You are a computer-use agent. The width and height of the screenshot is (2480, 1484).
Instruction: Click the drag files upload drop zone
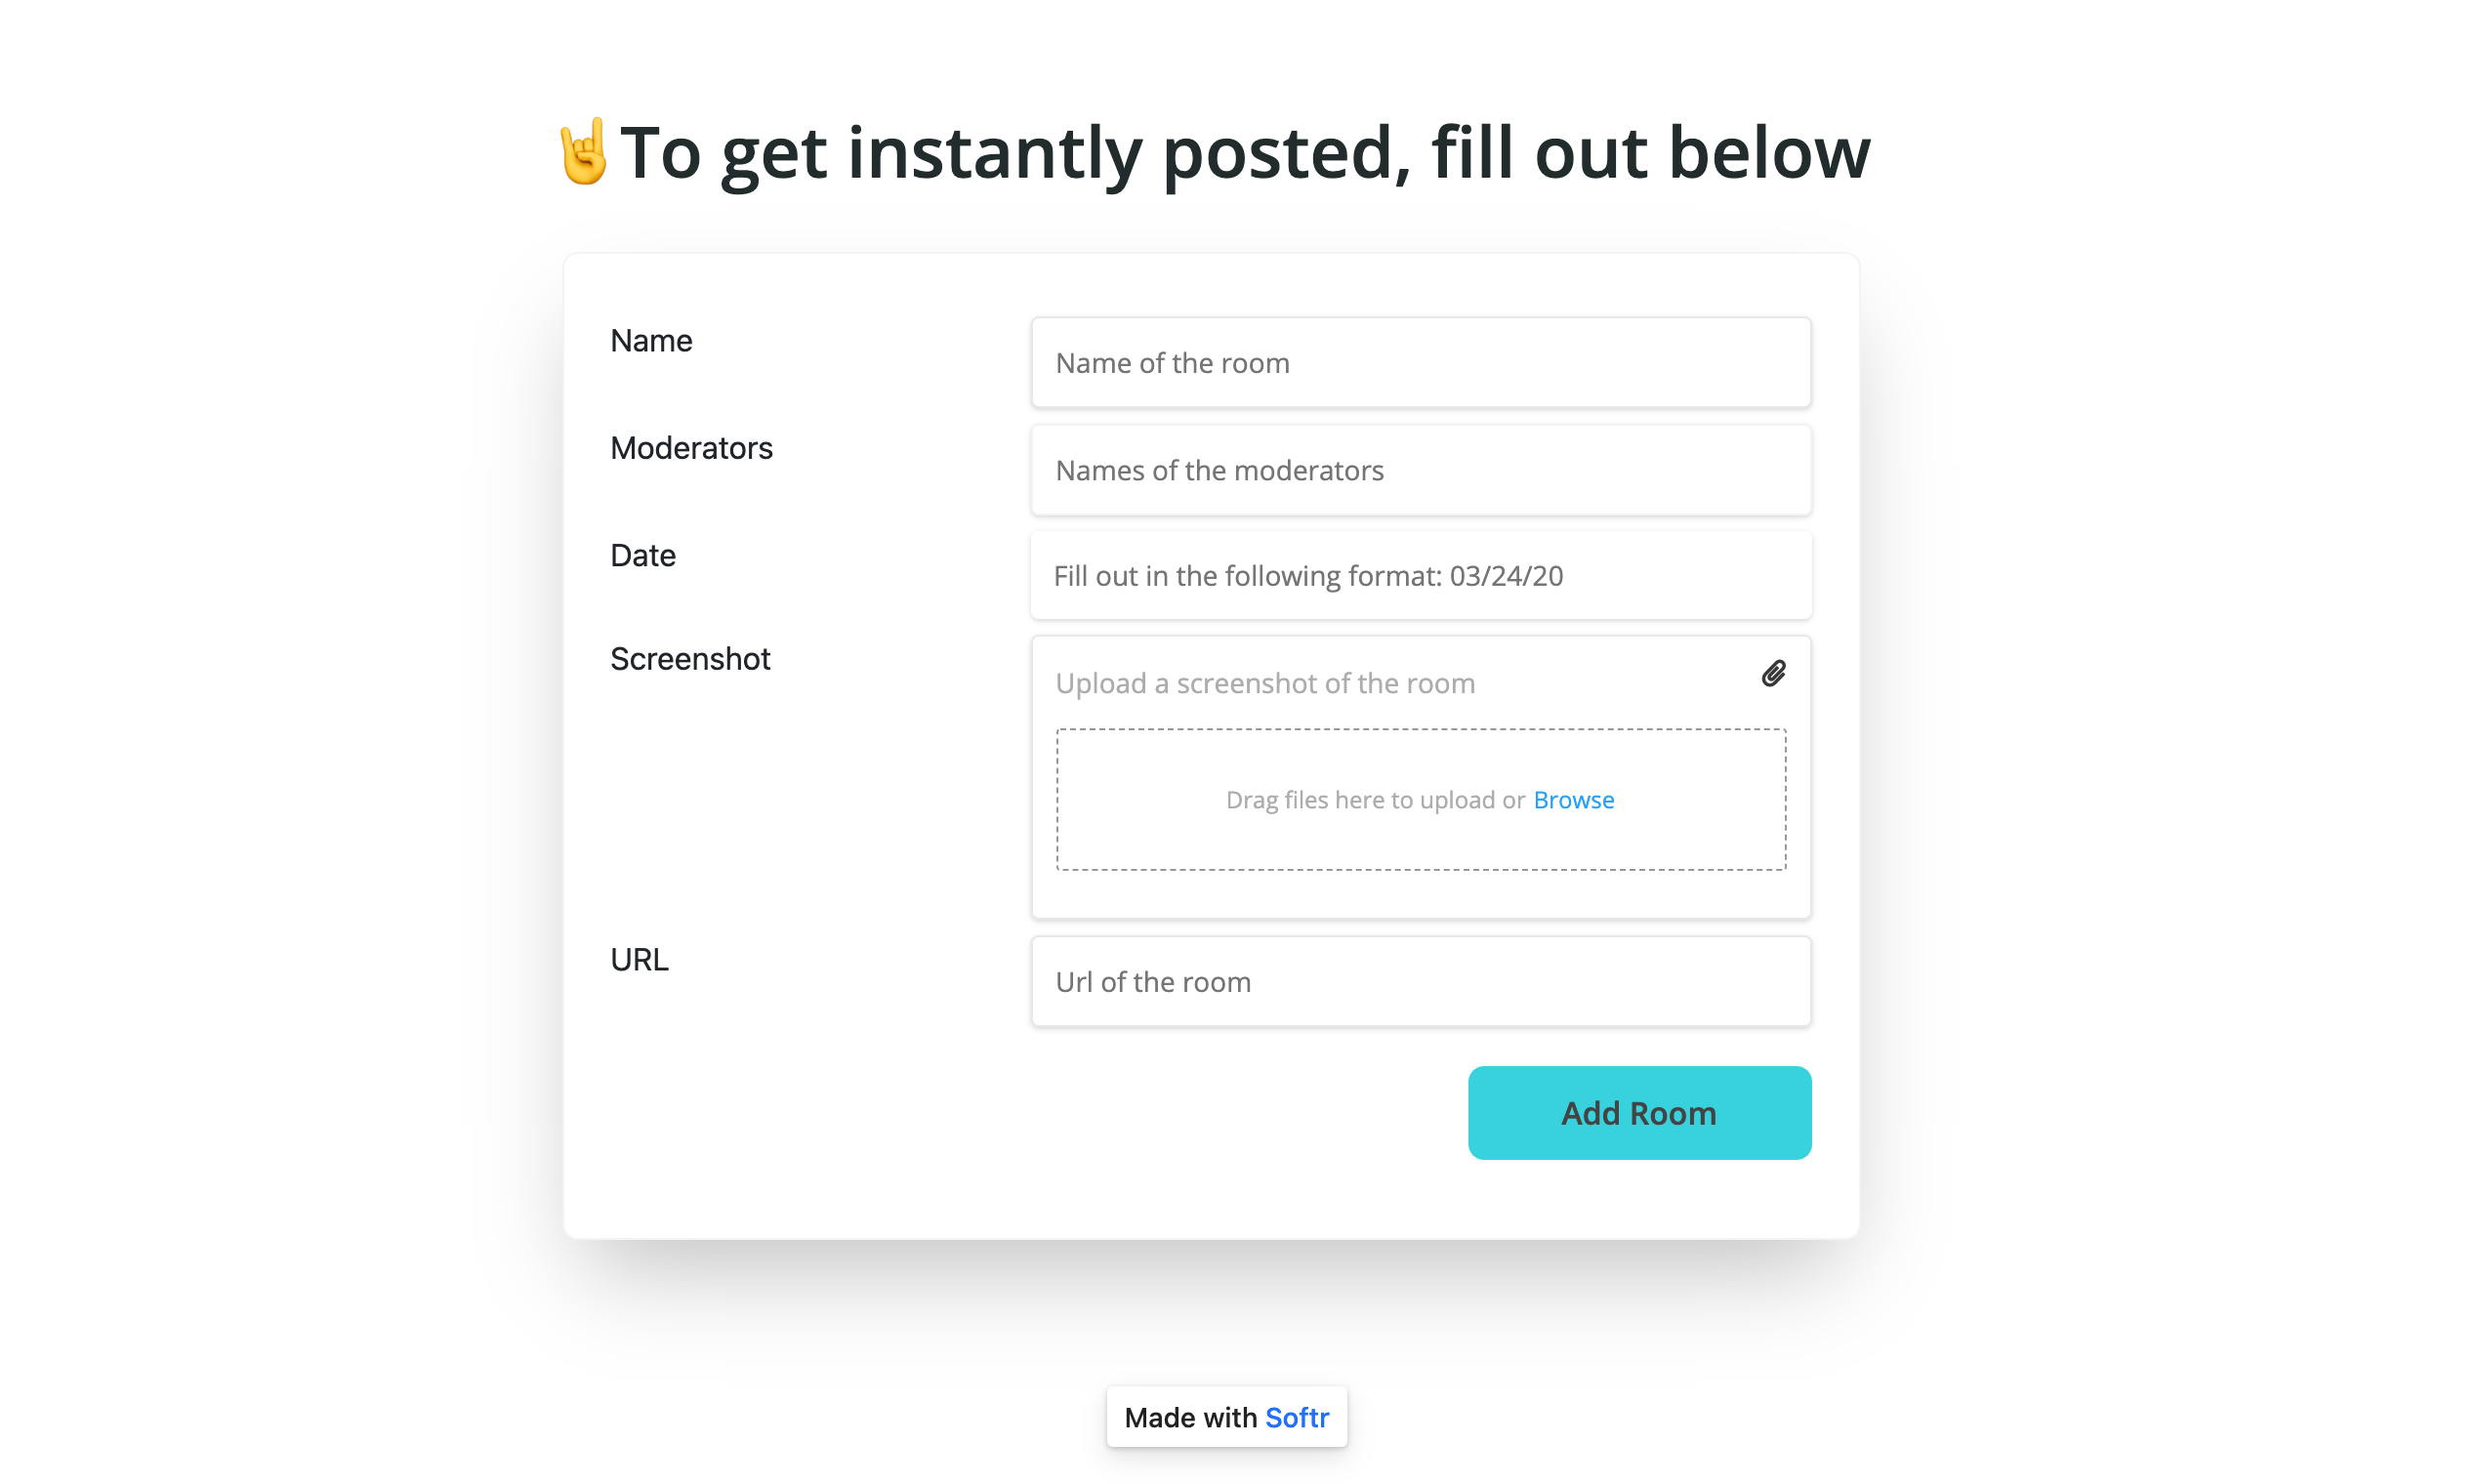[x=1420, y=799]
